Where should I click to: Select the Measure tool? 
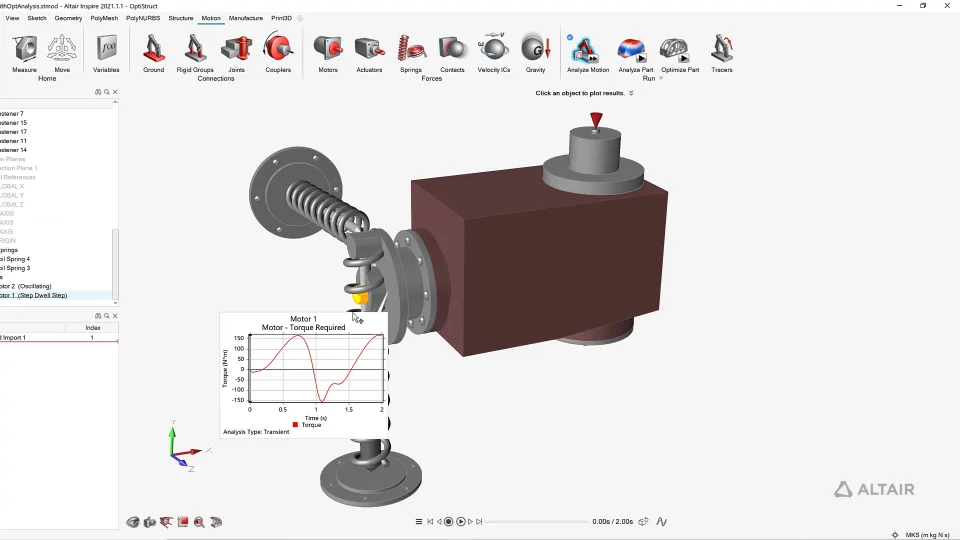24,52
